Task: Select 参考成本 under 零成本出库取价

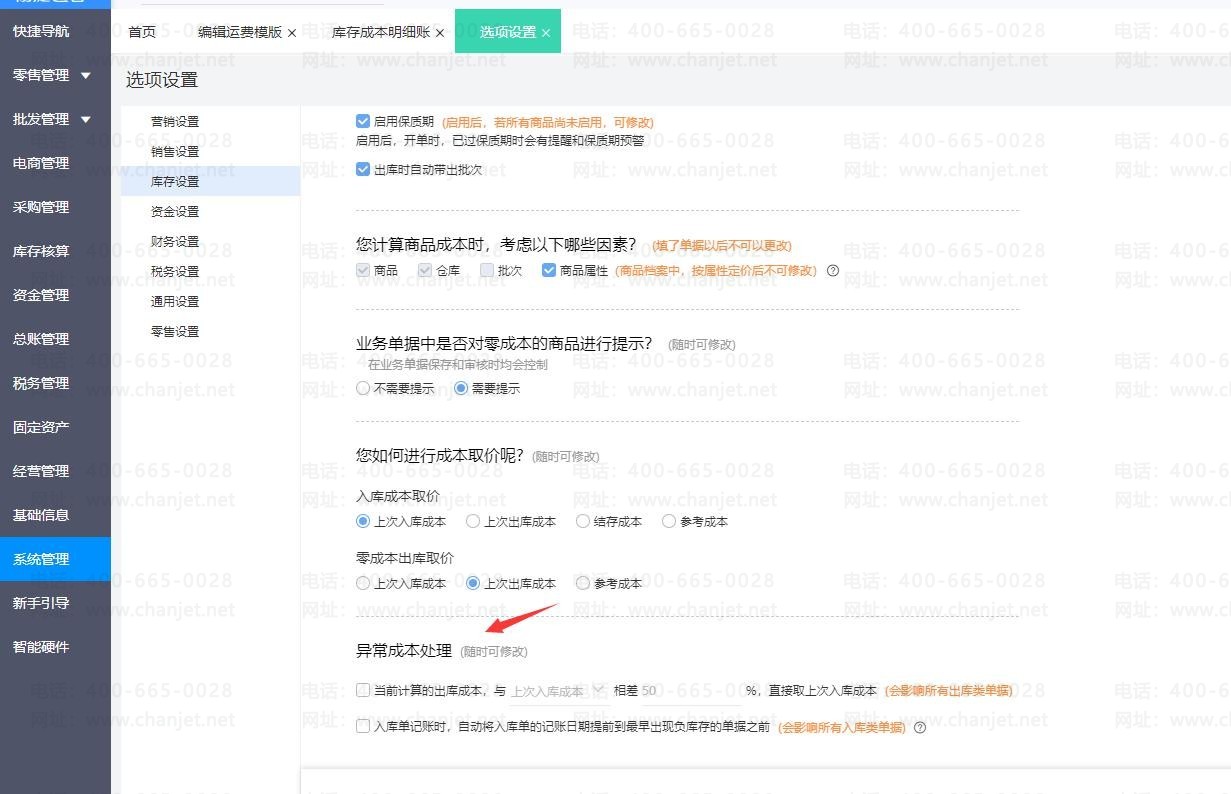Action: (x=583, y=584)
